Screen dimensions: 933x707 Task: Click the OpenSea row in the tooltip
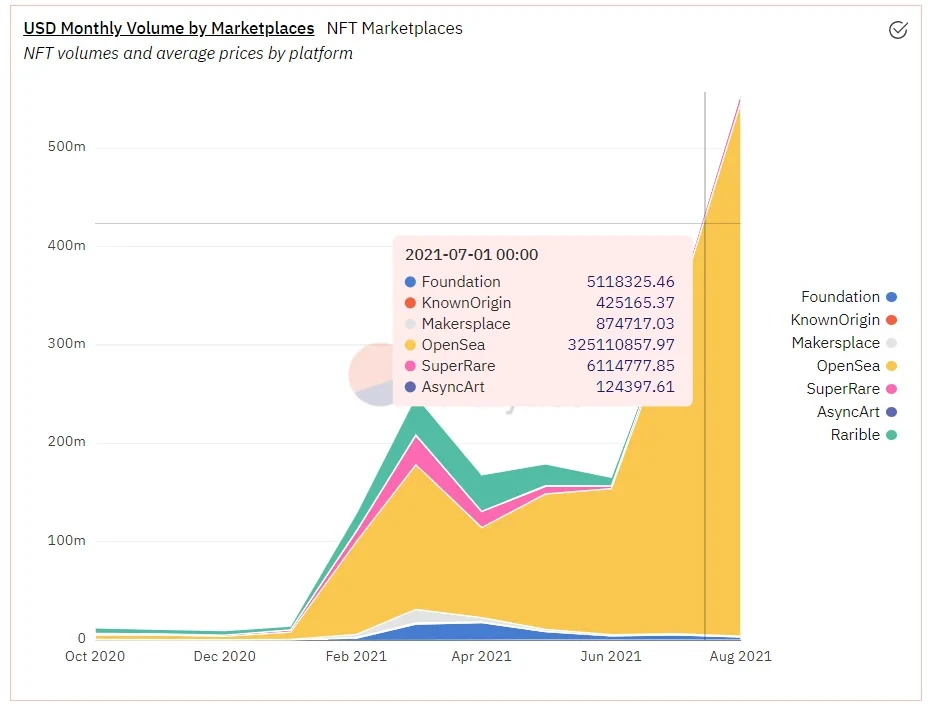[540, 345]
